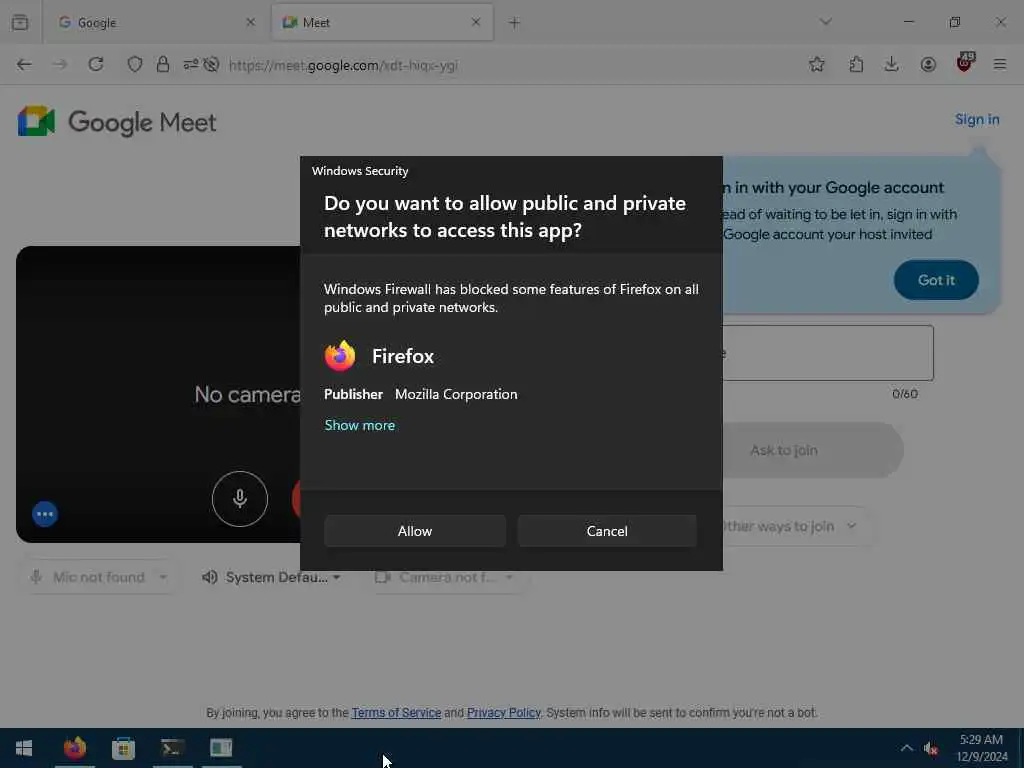Open the Windows Start menu

(24, 748)
